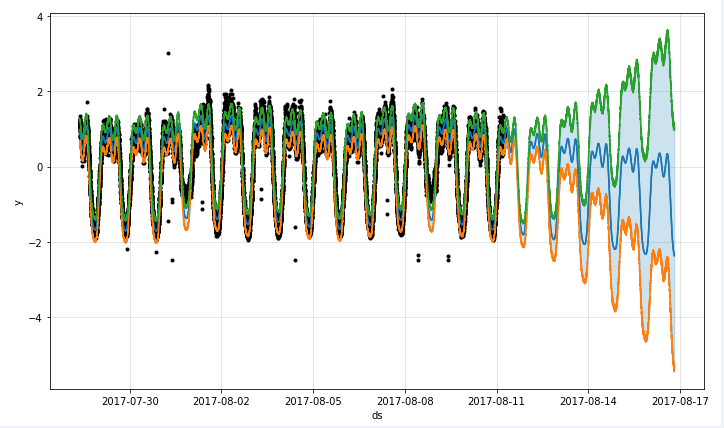The height and width of the screenshot is (428, 724).
Task: Click the highest peak of the green forecast line
Action: tap(667, 32)
